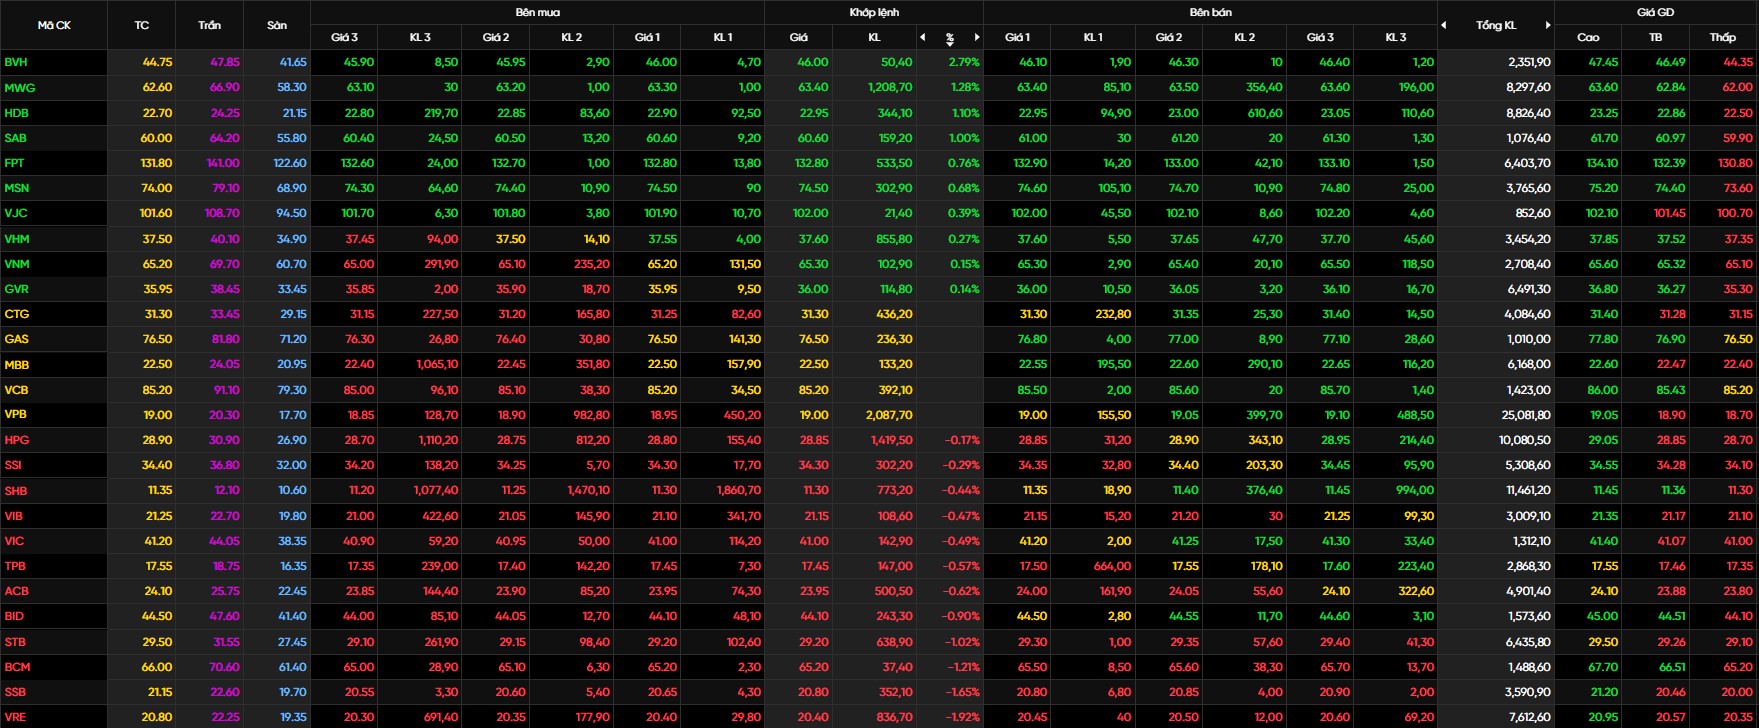Click the Giá 3 header under Bên mua
The image size is (1759, 728).
click(344, 37)
